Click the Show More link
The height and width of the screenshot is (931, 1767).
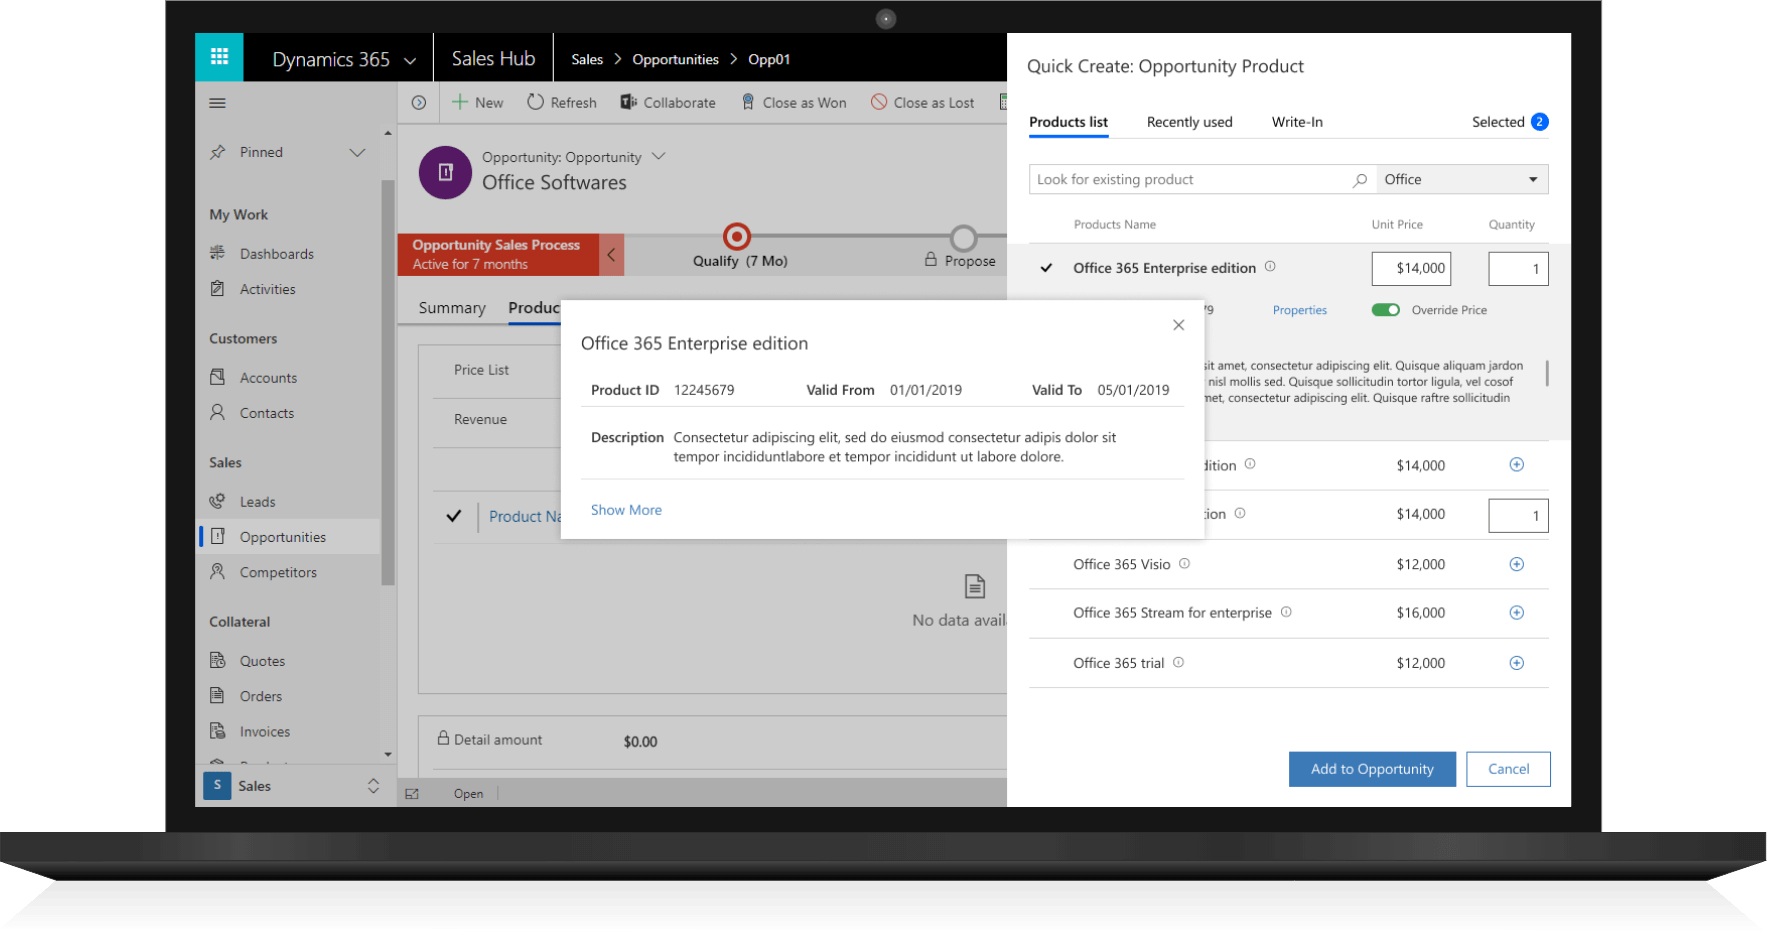click(626, 510)
